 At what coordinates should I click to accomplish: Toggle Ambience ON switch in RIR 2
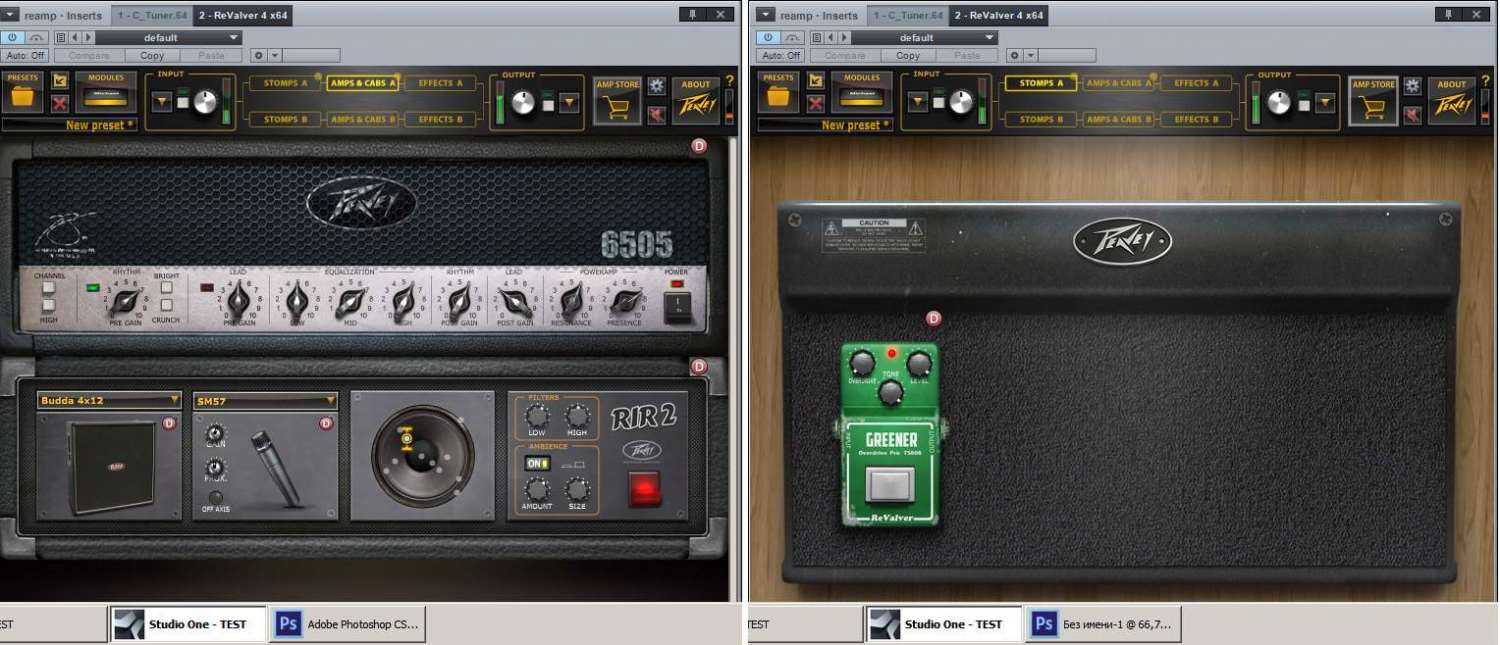537,464
